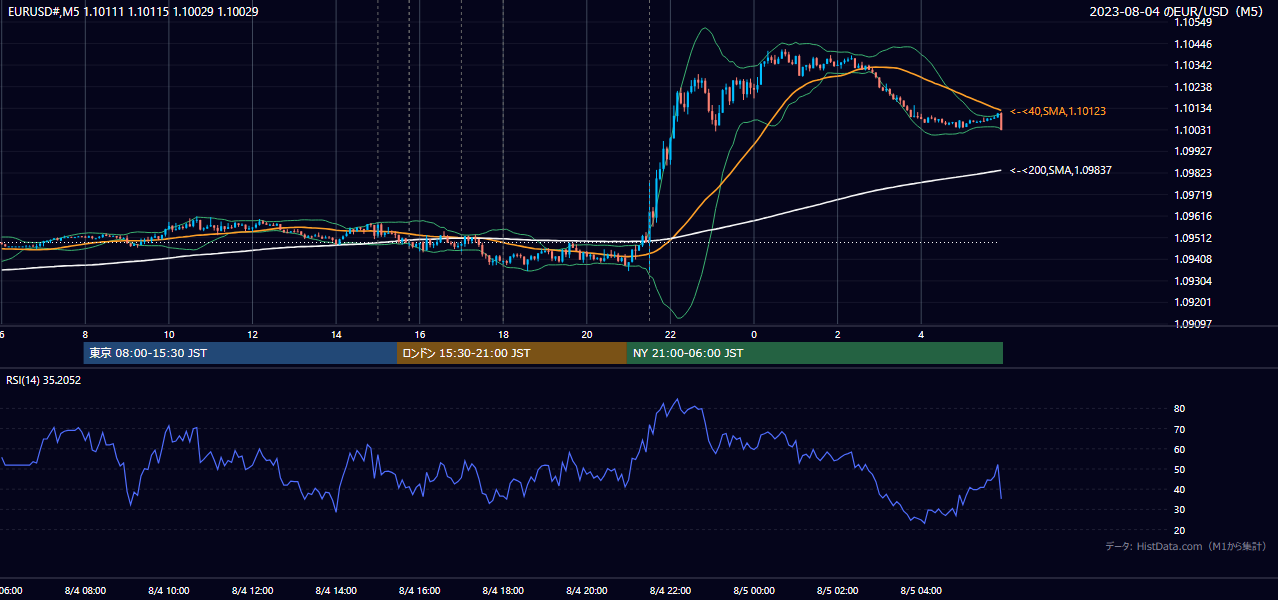Click price axis label 1.10342

point(1194,66)
